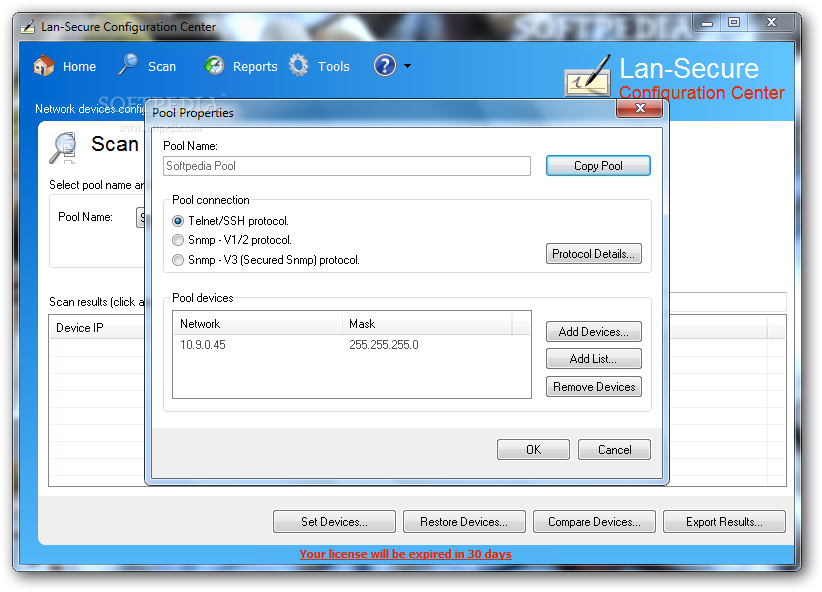This screenshot has height=592, width=822.
Task: Click the Scan page magnifier icon
Action: coord(63,148)
